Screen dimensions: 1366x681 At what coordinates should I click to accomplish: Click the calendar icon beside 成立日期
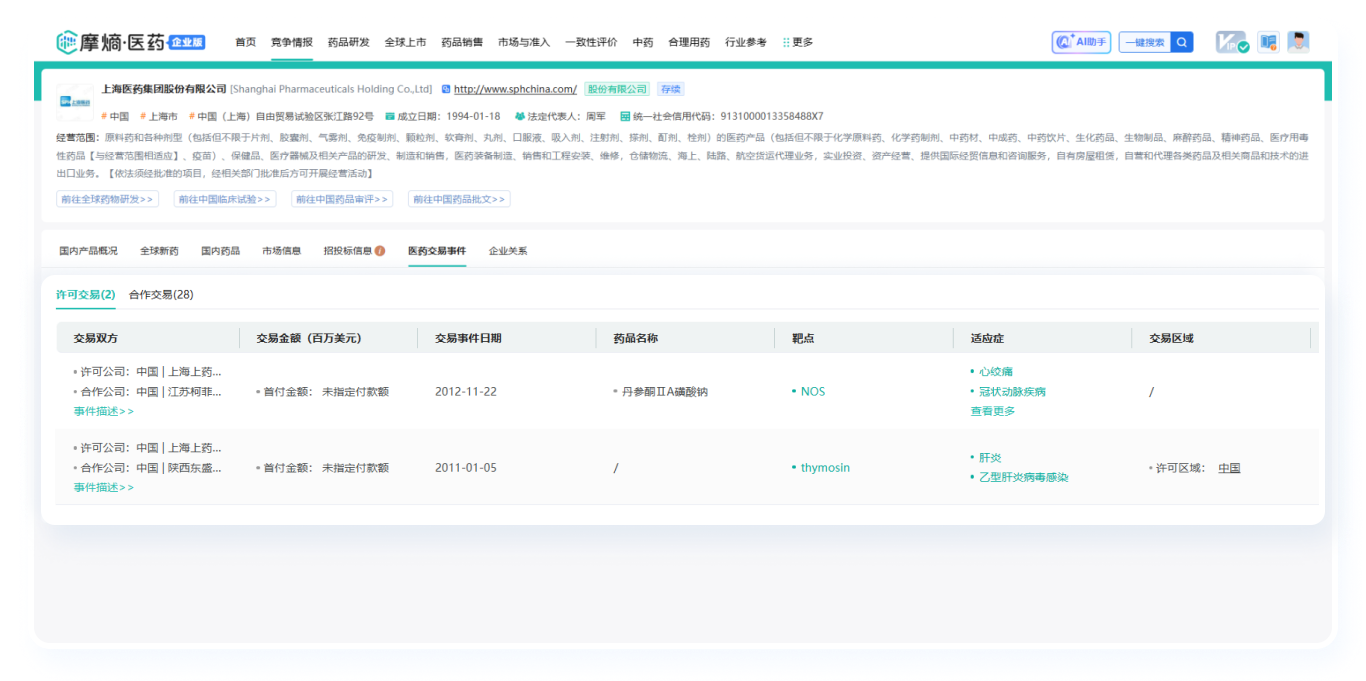point(390,116)
